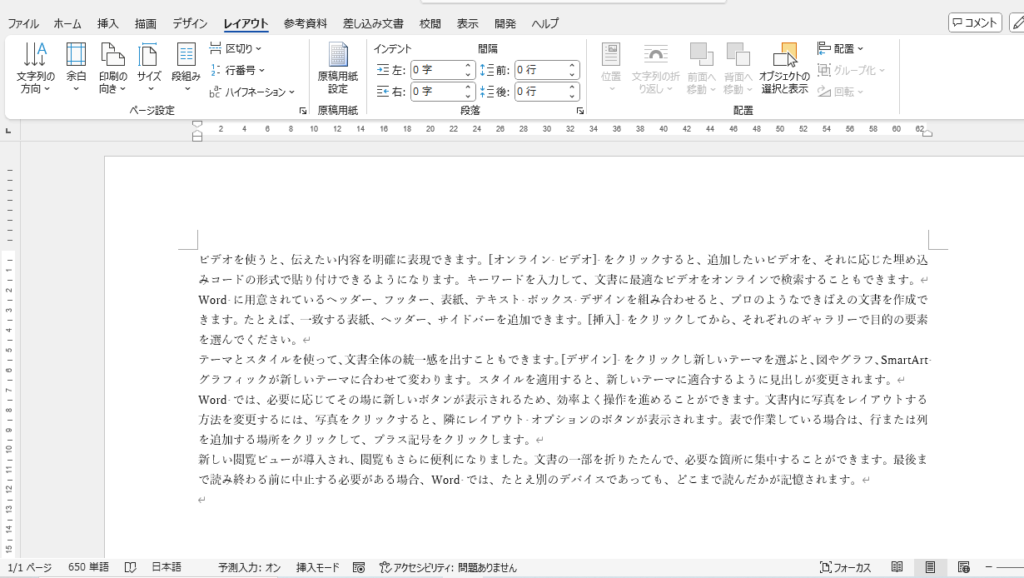Viewport: 1024px width, 578px height.
Task: Open the 文字列の方向 text direction menu
Action: point(35,69)
